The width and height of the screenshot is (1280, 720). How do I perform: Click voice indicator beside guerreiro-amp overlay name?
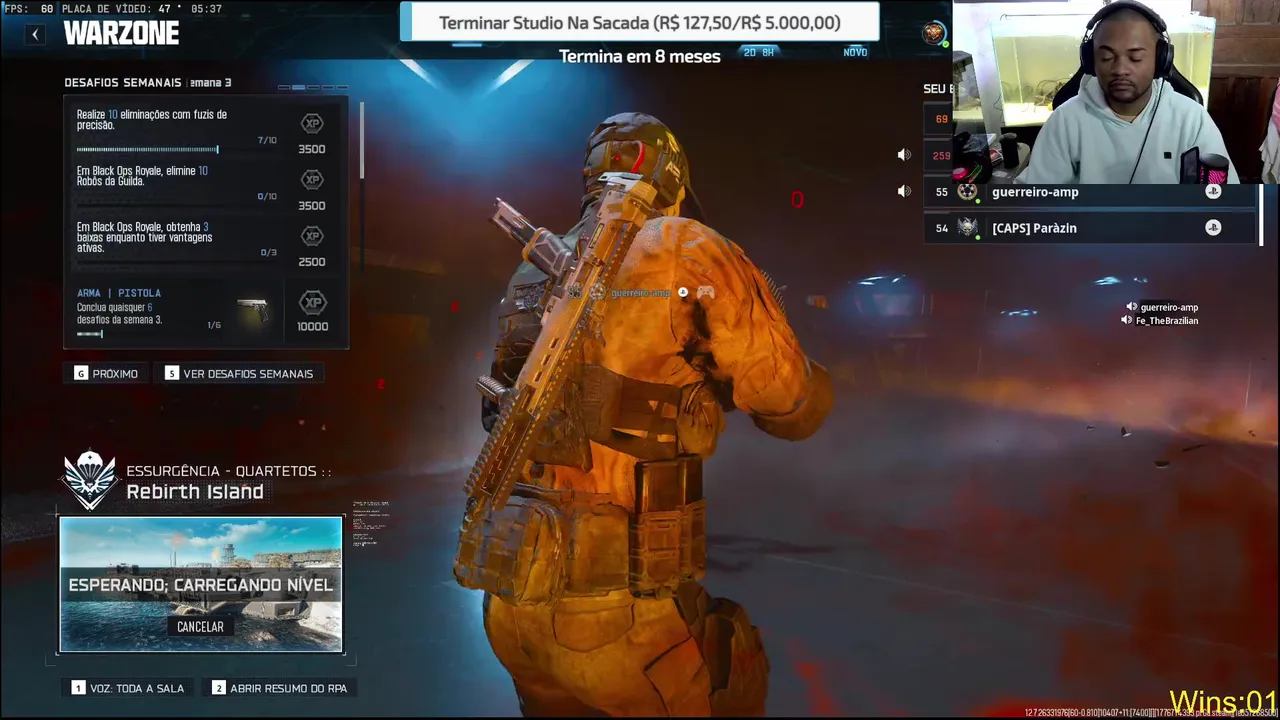tap(1132, 307)
